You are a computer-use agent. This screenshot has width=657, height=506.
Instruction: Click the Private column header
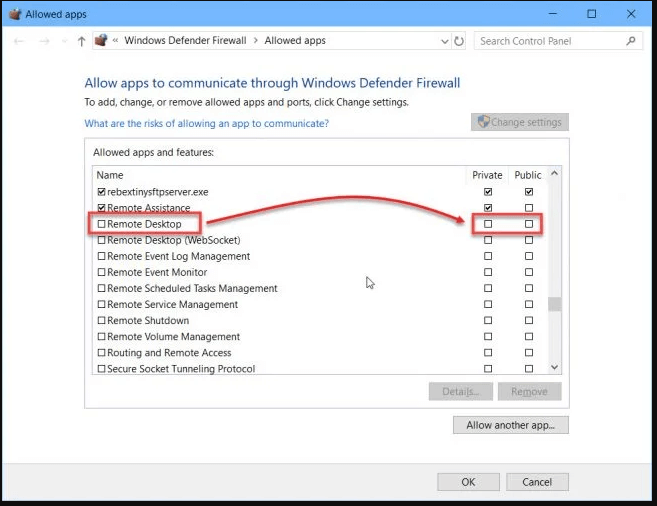(487, 175)
